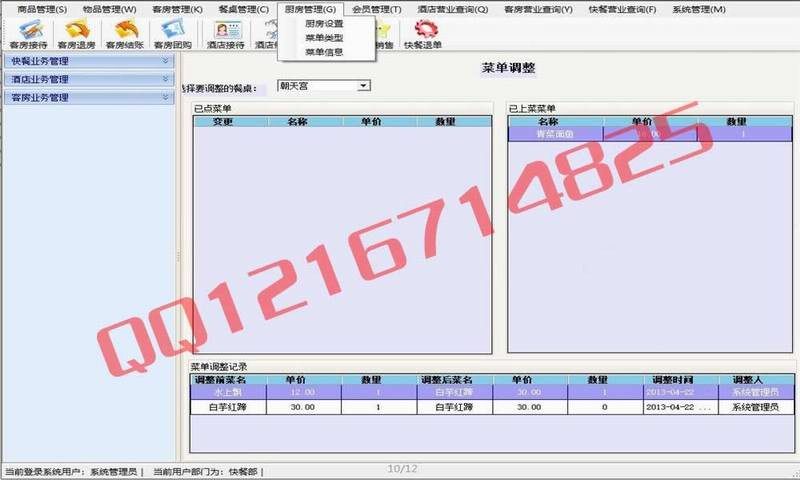
Task: Open the 客房团购 toolbar icon
Action: pos(172,34)
